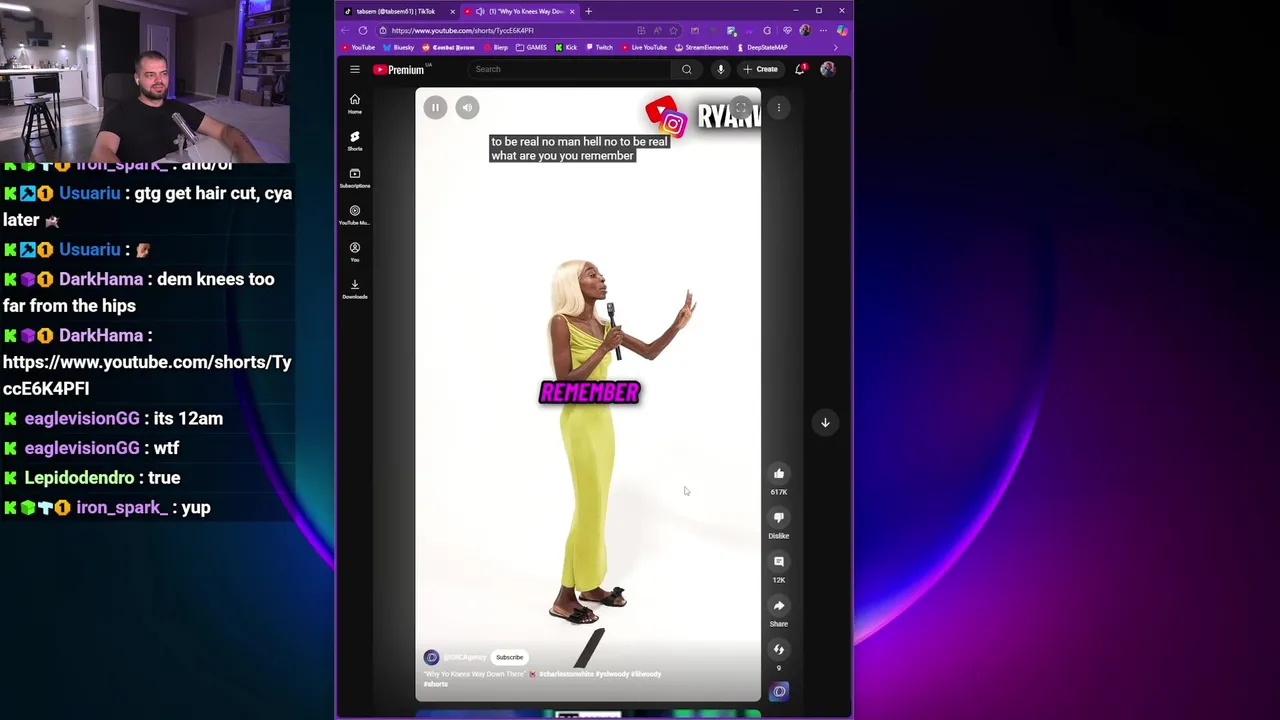Screen dimensions: 1280x720
Task: Add this page to favorites star
Action: (x=674, y=30)
